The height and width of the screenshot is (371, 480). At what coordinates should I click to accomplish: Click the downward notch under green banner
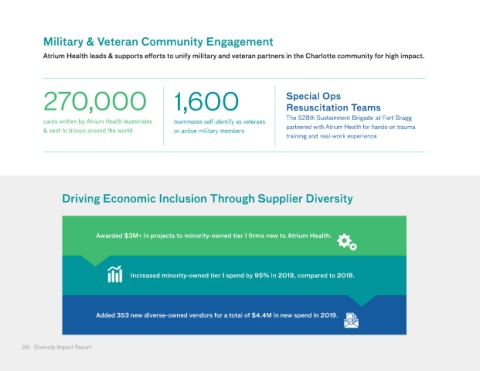(95, 261)
